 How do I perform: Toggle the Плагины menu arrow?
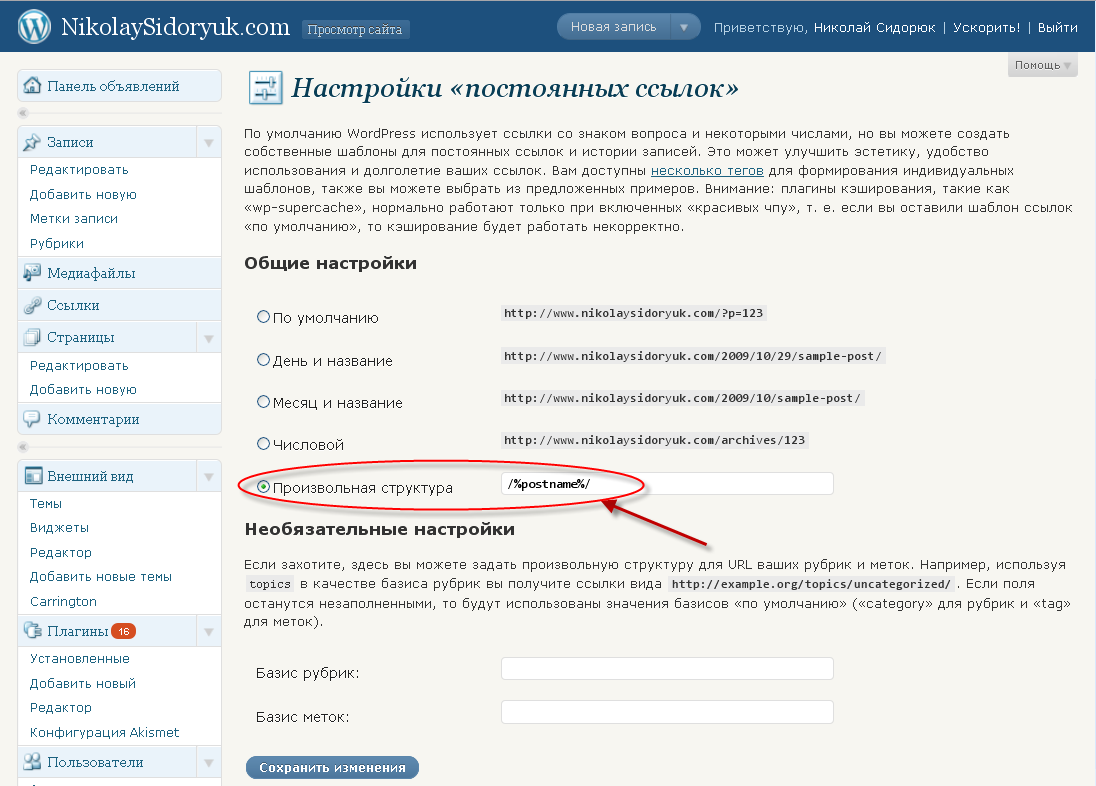208,631
